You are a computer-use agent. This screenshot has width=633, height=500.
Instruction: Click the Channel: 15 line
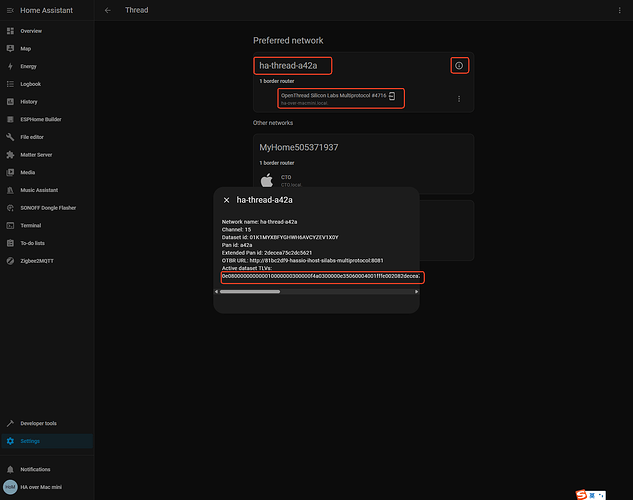(x=236, y=230)
